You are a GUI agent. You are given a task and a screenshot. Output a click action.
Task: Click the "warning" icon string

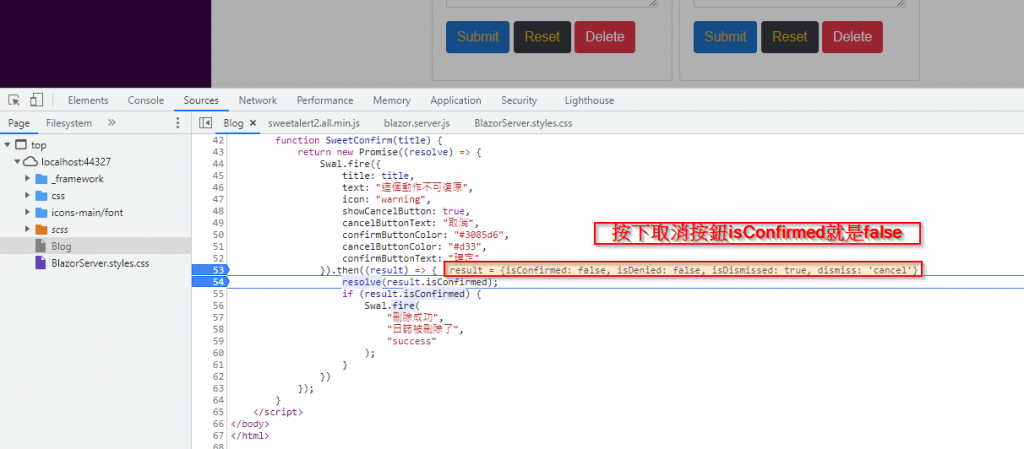tap(402, 199)
